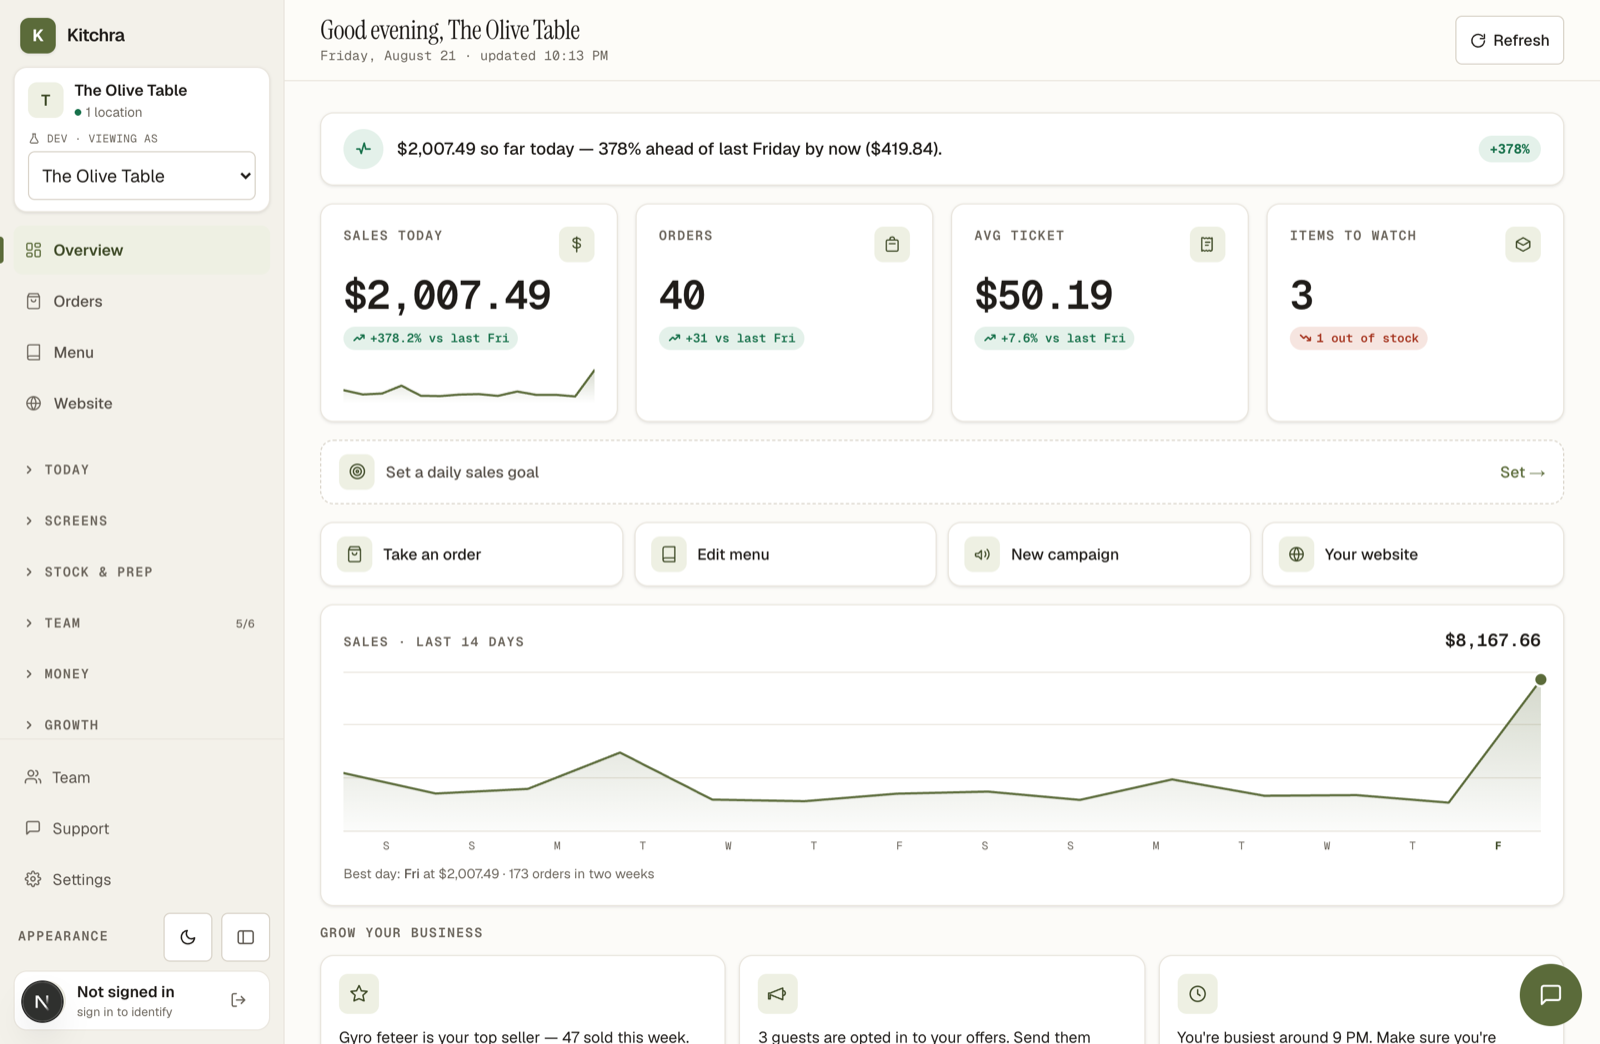The image size is (1600, 1044).
Task: Toggle dark mode moon icon
Action: click(188, 937)
